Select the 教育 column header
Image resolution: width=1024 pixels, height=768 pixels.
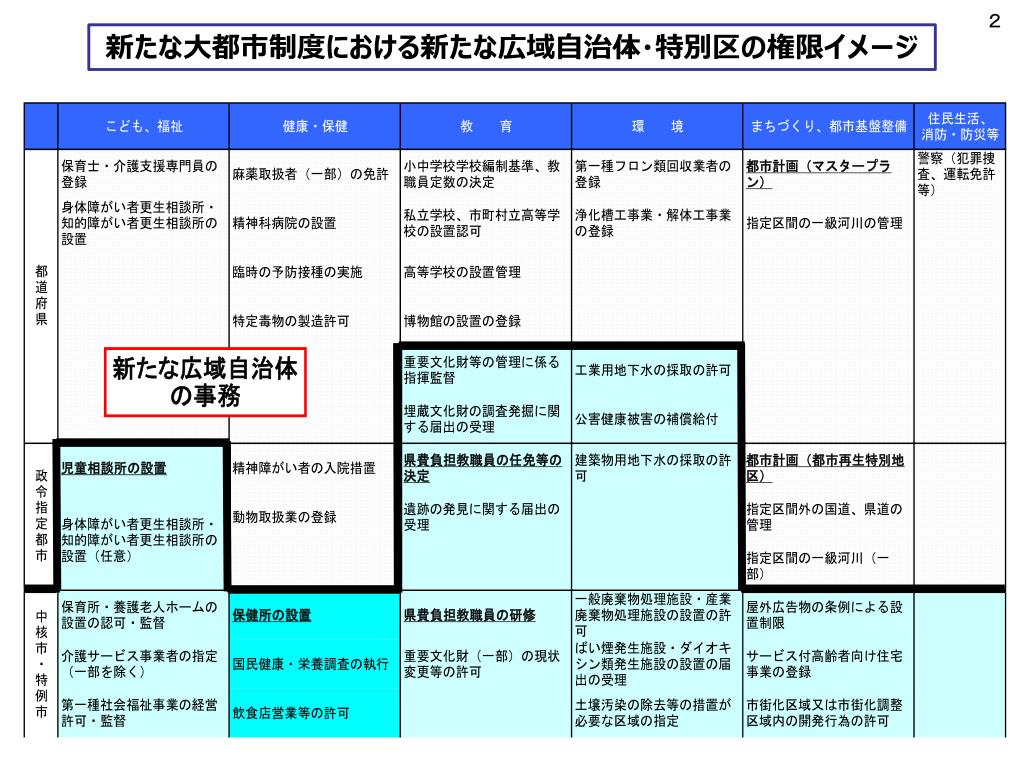486,126
